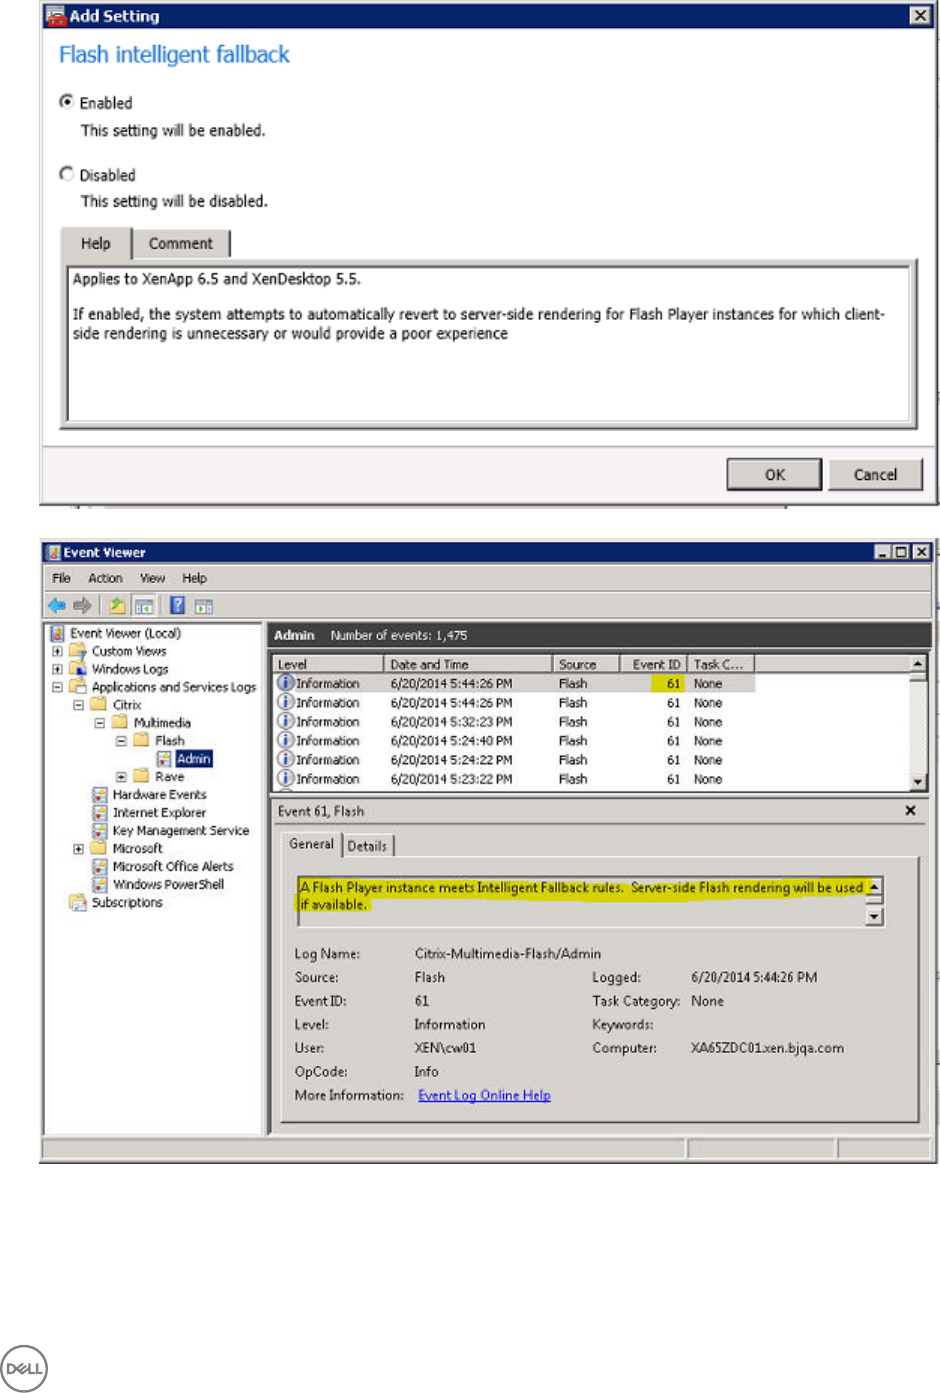This screenshot has height=1393, width=940.
Task: Click the Flash folder icon in tree
Action: click(x=141, y=740)
